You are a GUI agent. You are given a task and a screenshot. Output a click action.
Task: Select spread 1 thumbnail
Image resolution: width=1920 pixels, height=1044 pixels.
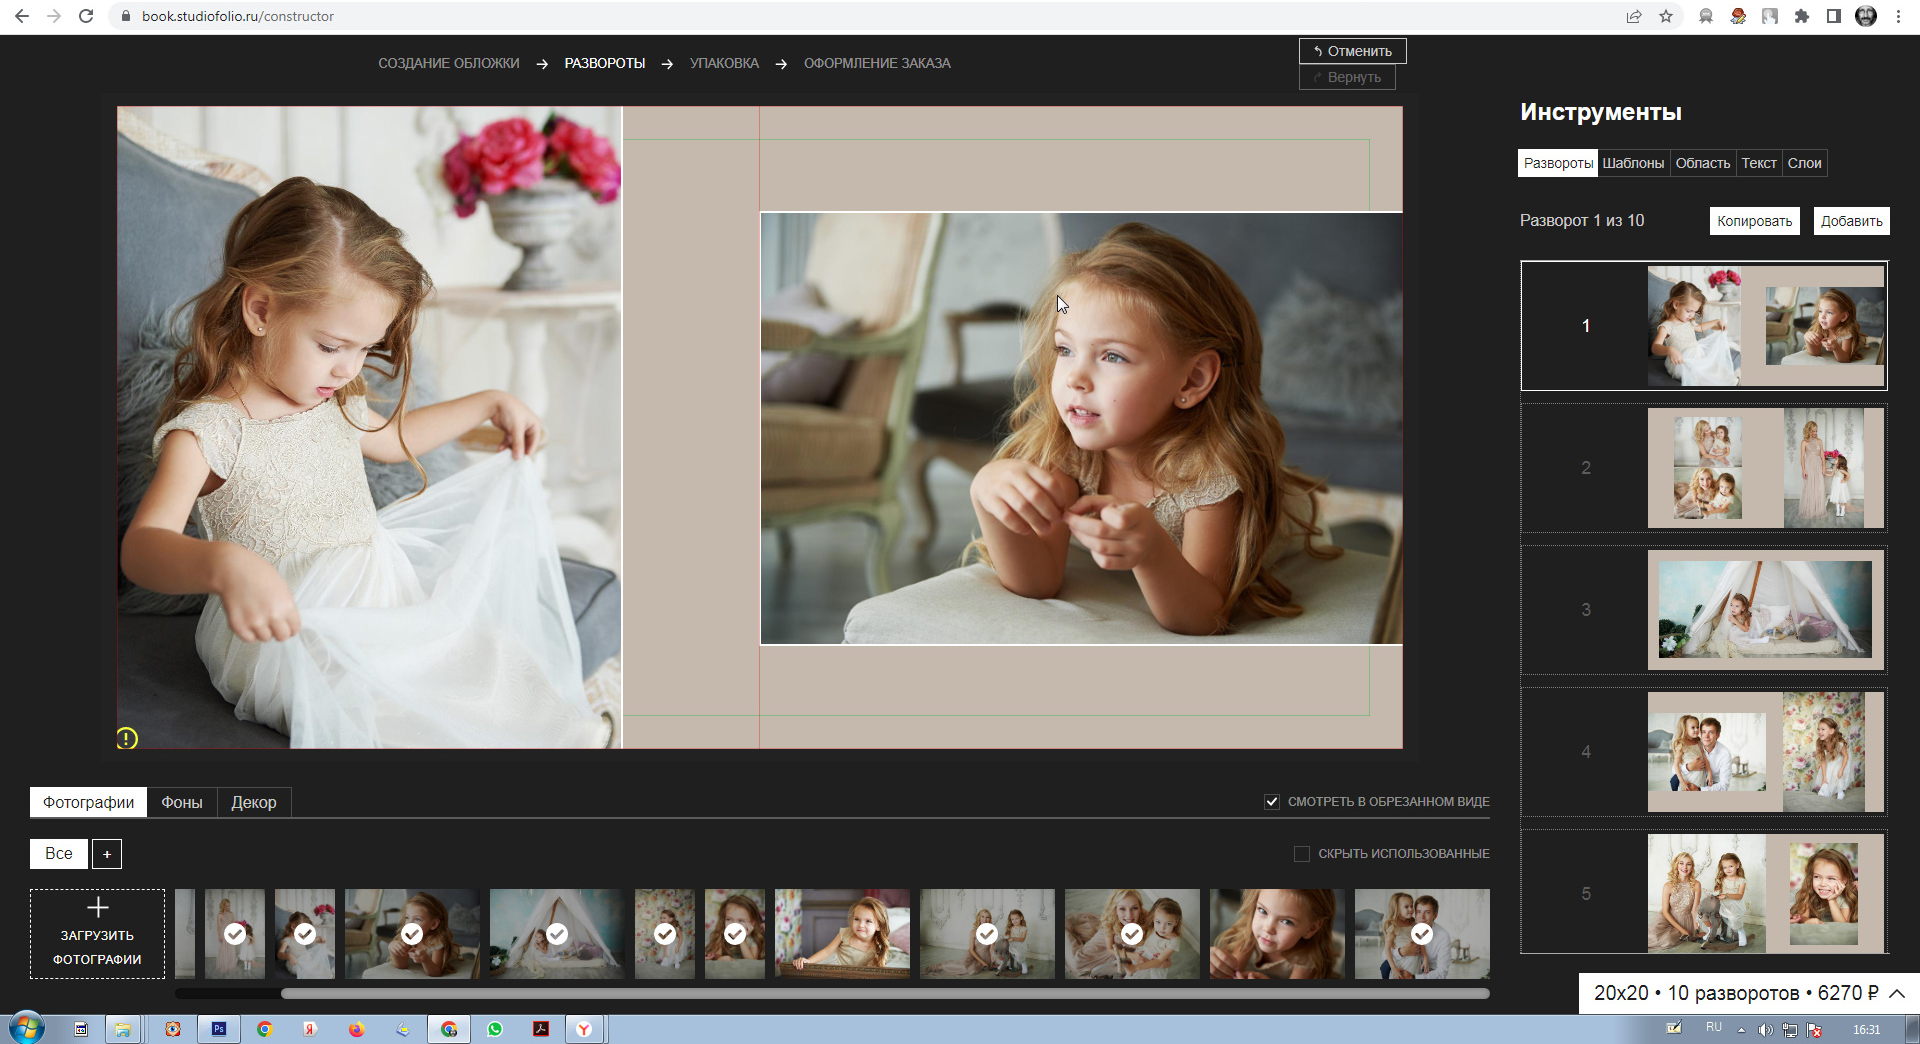pyautogui.click(x=1704, y=326)
